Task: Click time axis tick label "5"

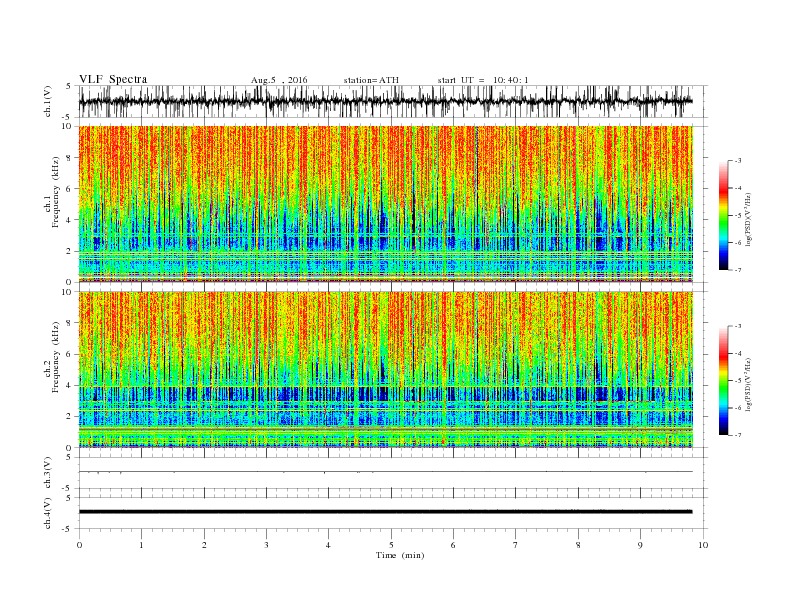Action: click(391, 545)
